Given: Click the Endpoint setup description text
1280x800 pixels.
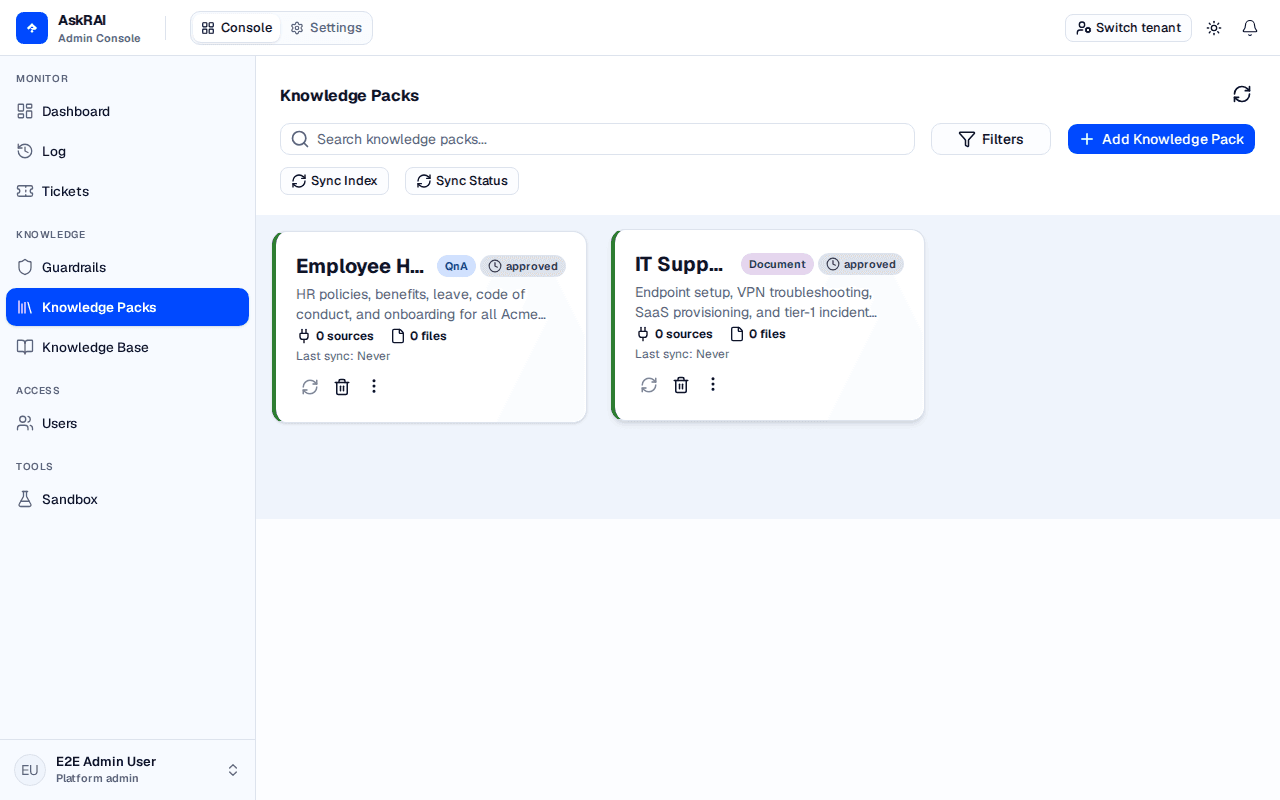Looking at the screenshot, I should [x=757, y=302].
